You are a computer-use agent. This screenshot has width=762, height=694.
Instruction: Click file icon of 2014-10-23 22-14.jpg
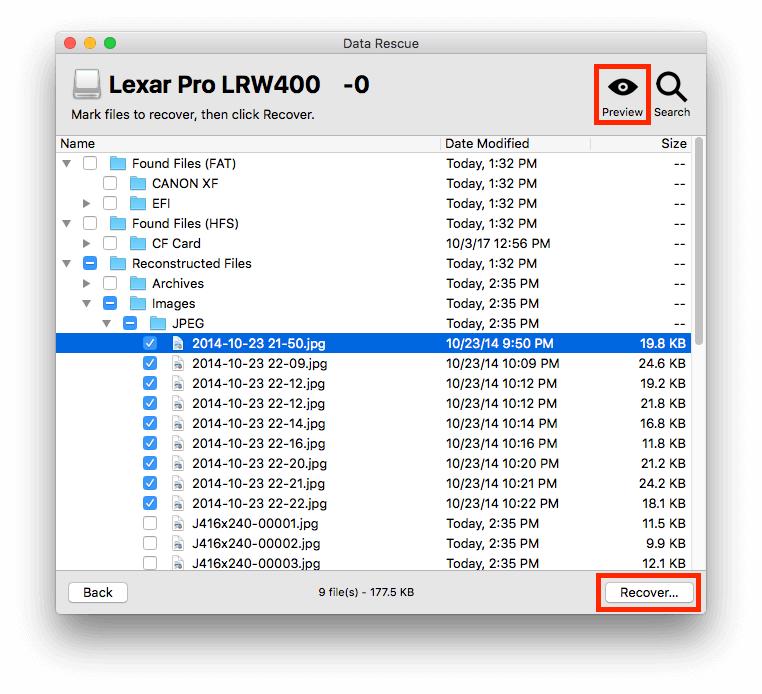coord(178,423)
